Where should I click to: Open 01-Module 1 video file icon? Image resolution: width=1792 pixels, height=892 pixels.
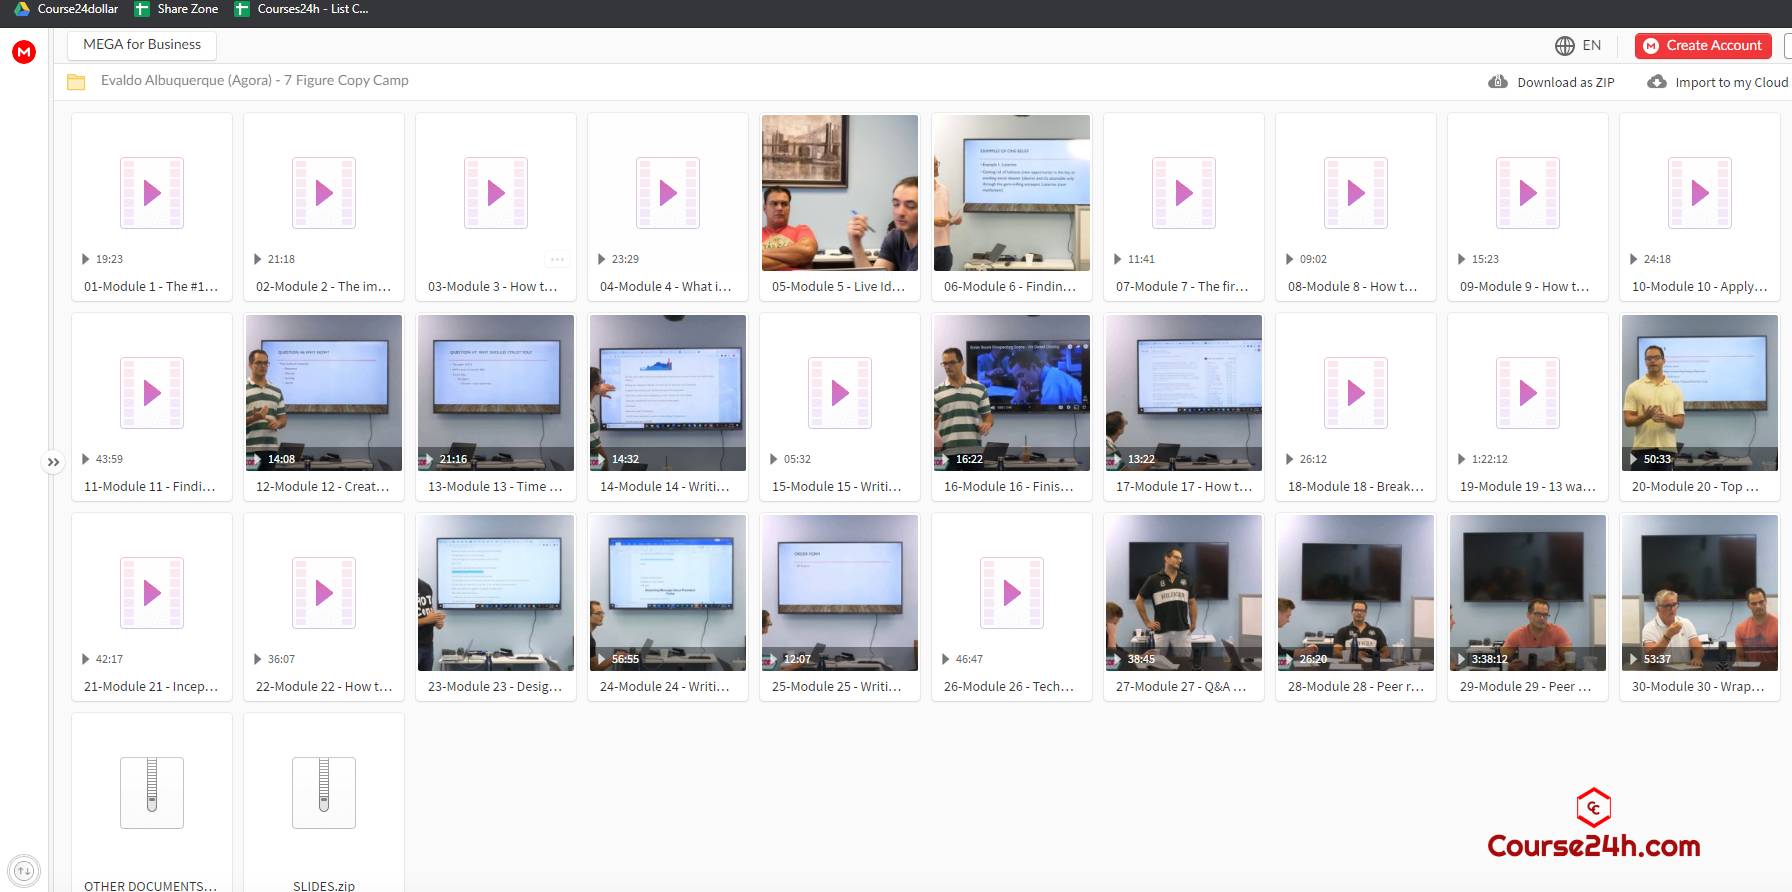coord(152,193)
